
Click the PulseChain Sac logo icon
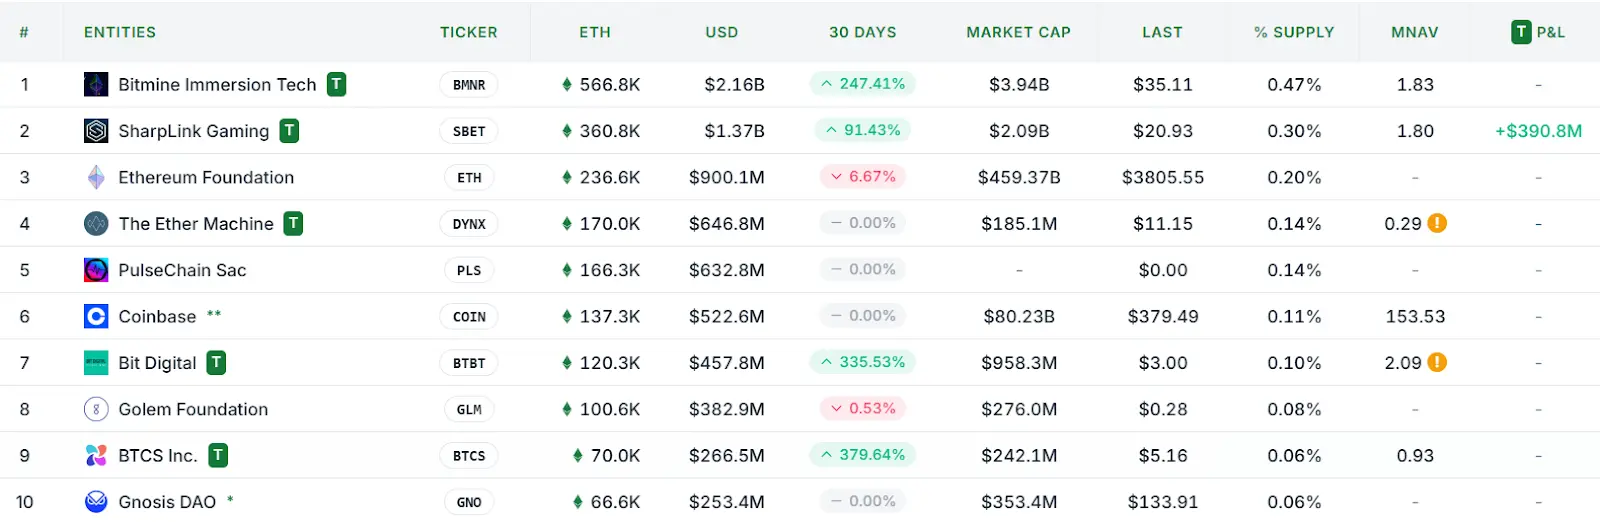click(x=96, y=270)
